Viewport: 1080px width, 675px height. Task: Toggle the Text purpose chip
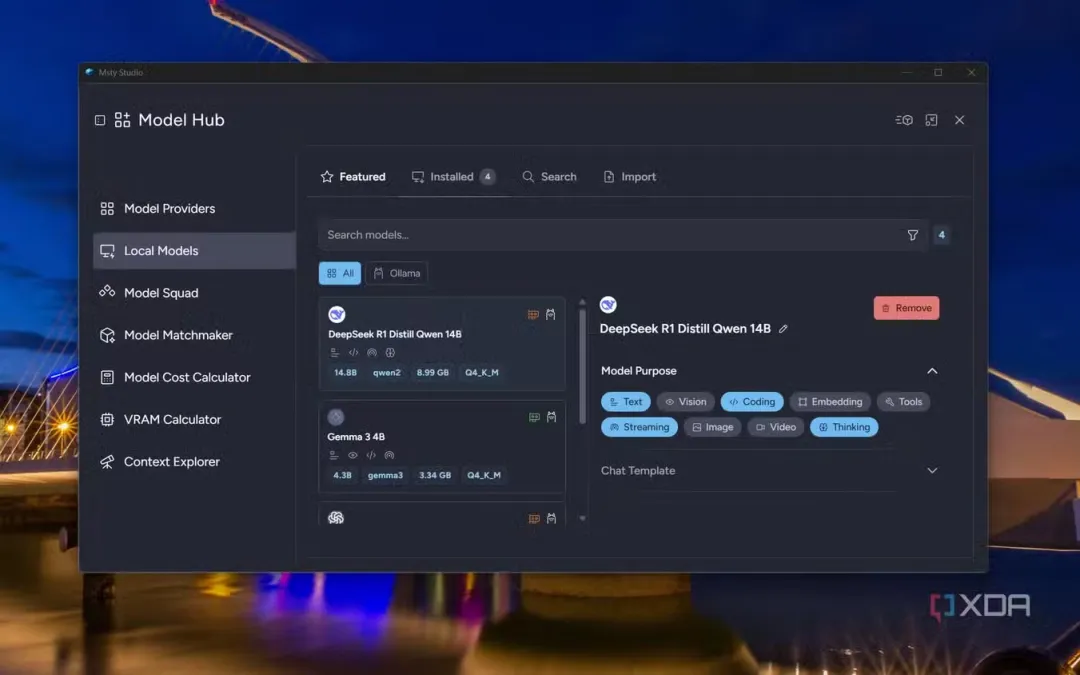626,402
